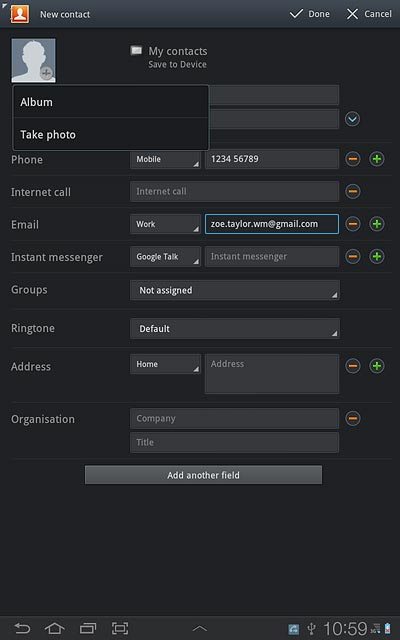400x640 pixels.
Task: Focus the Company input field
Action: click(x=234, y=419)
